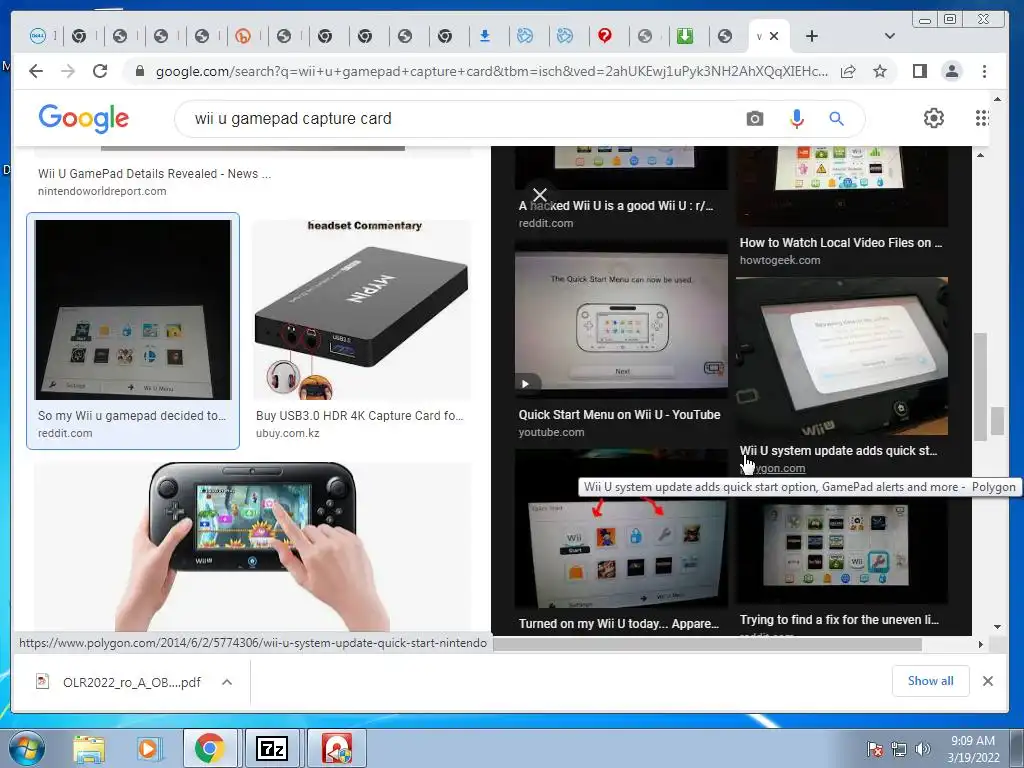The height and width of the screenshot is (768, 1024).
Task: Go back to the previous page
Action: click(36, 71)
